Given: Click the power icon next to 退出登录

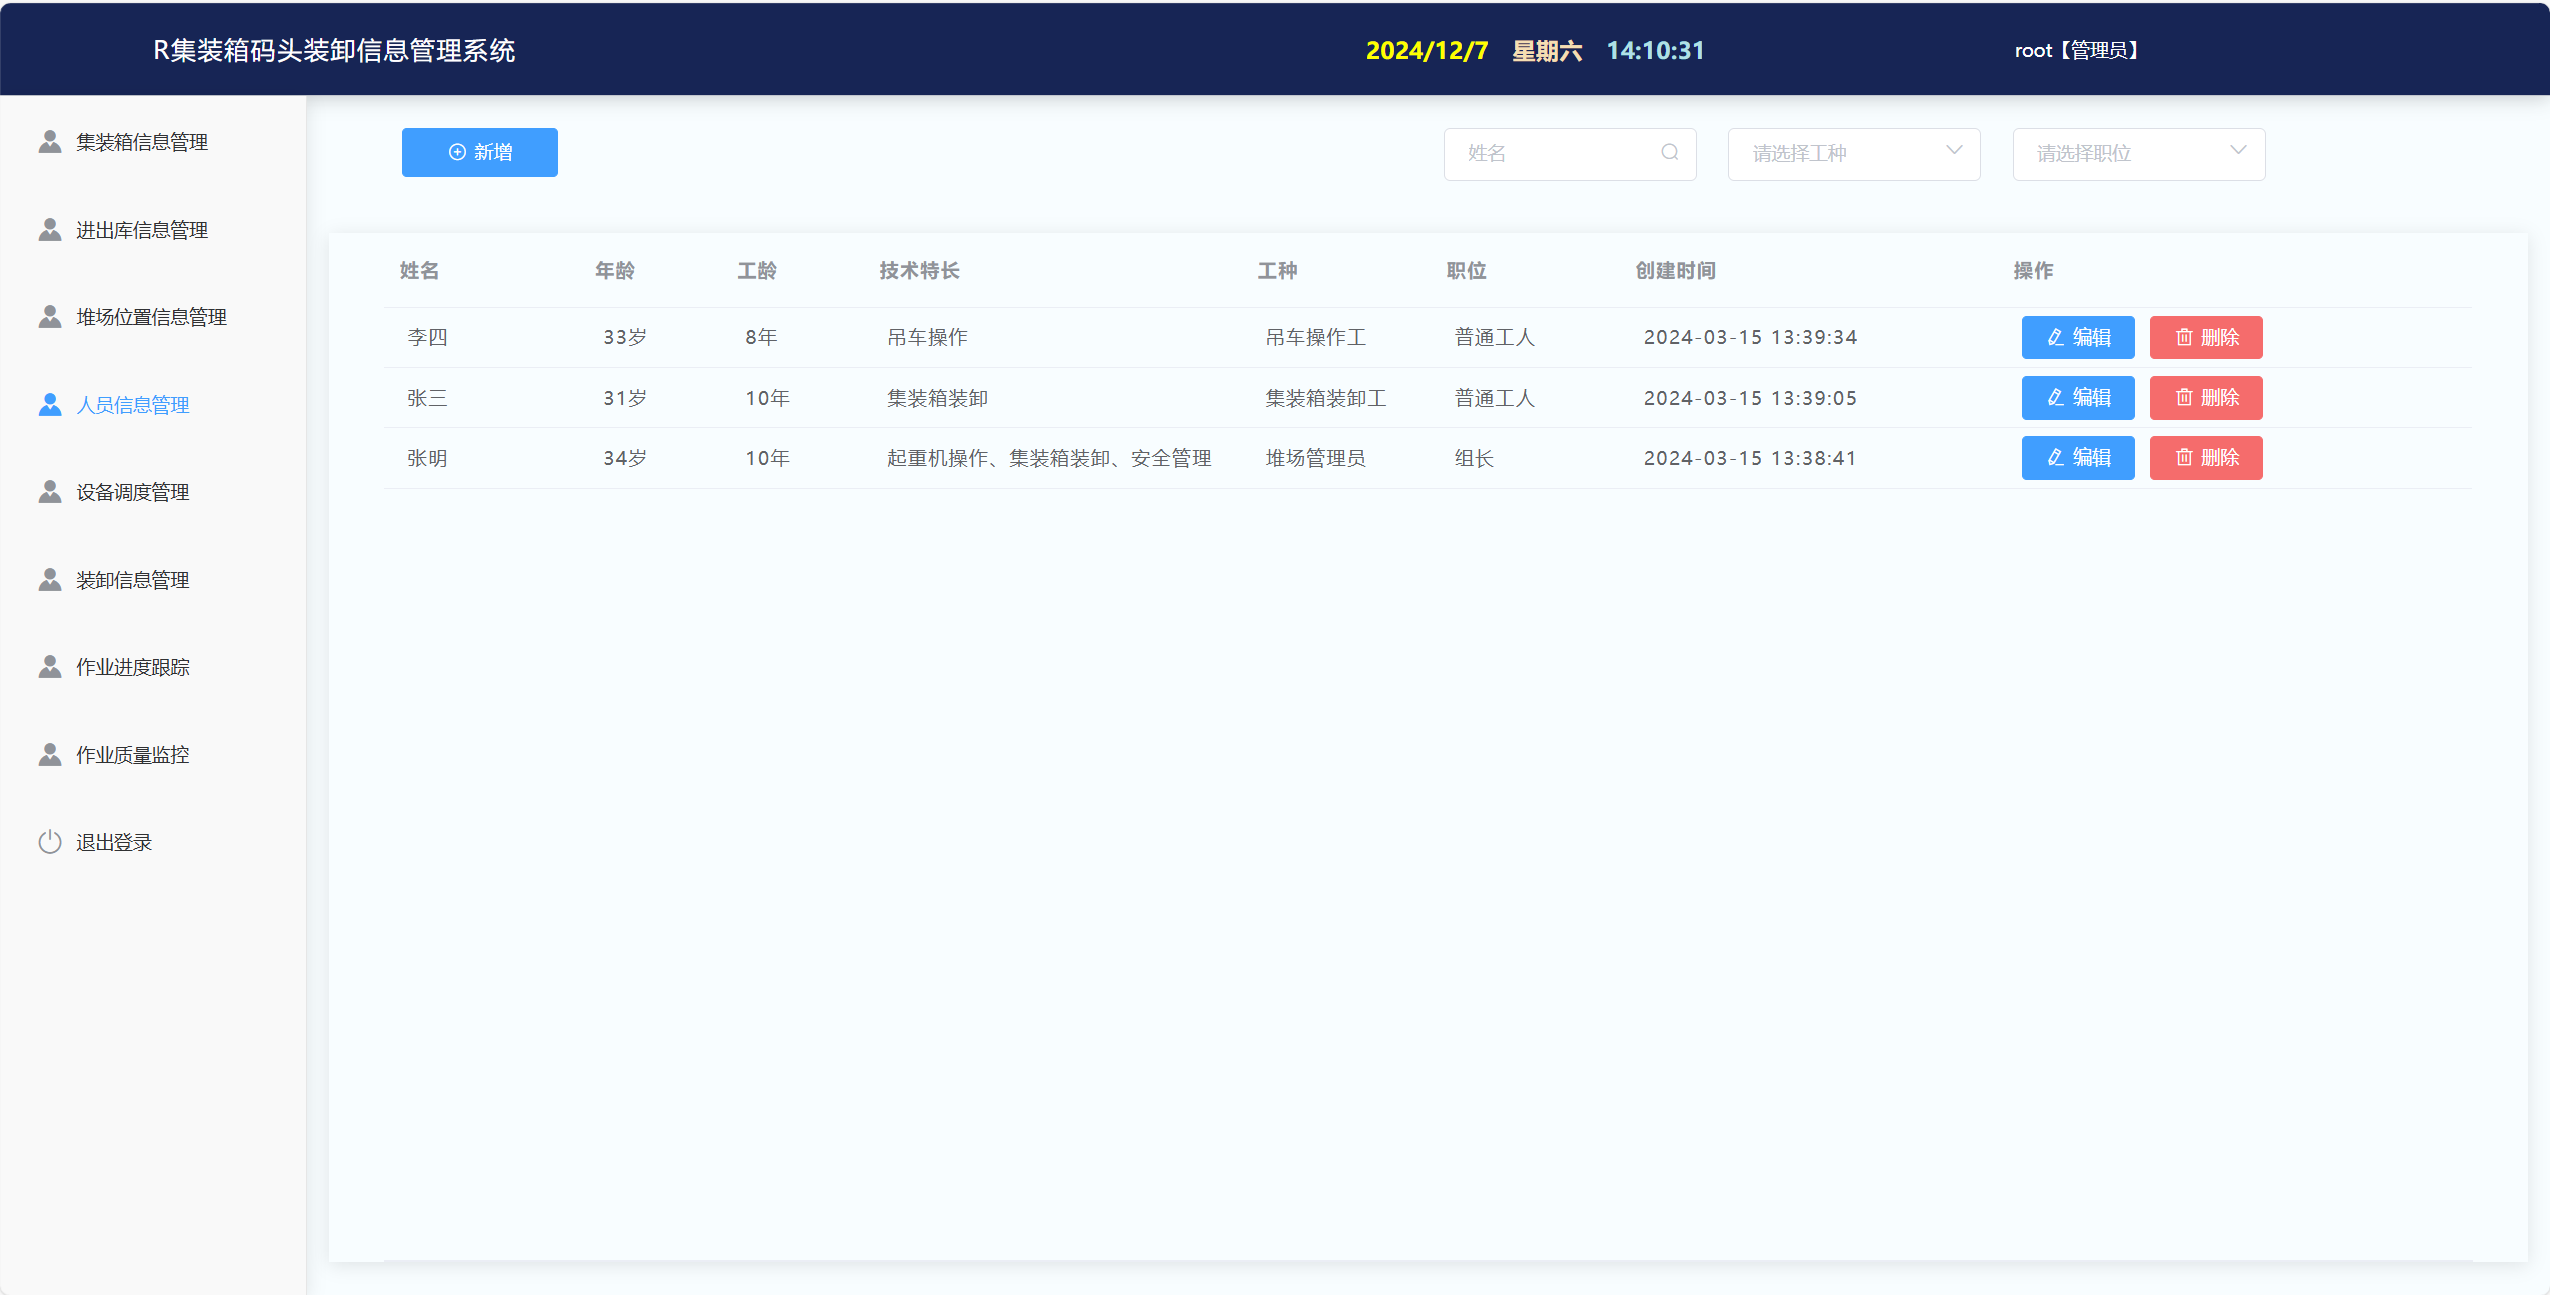Looking at the screenshot, I should pos(50,842).
